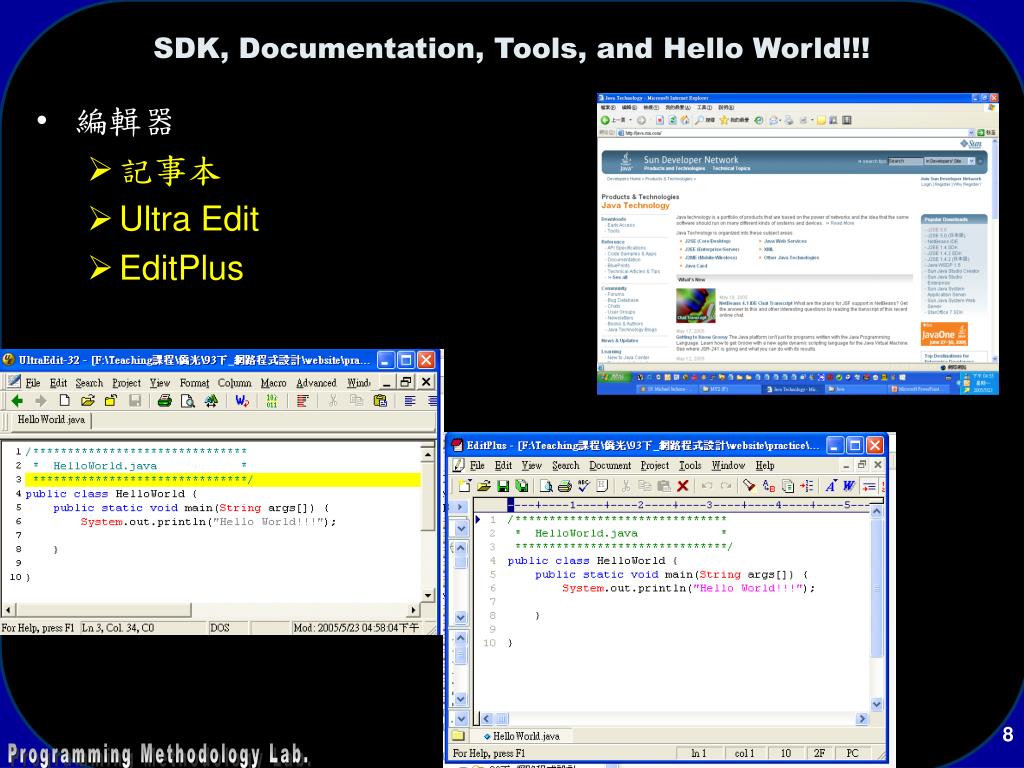This screenshot has width=1024, height=768.
Task: Click Technical Topics link on Sun banner
Action: (731, 168)
